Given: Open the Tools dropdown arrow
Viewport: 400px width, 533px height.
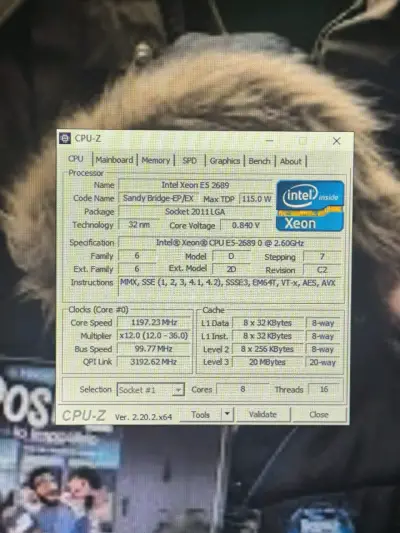Looking at the screenshot, I should [227, 414].
